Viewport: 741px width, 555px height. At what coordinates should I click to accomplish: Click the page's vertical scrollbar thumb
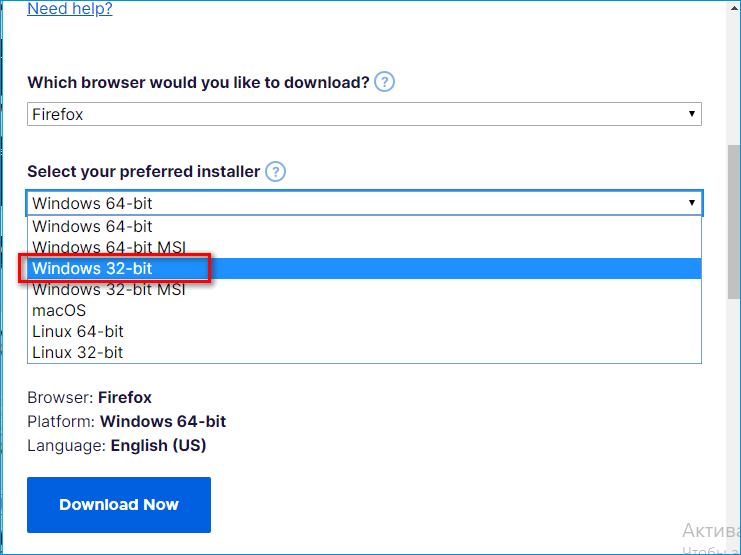click(x=733, y=220)
